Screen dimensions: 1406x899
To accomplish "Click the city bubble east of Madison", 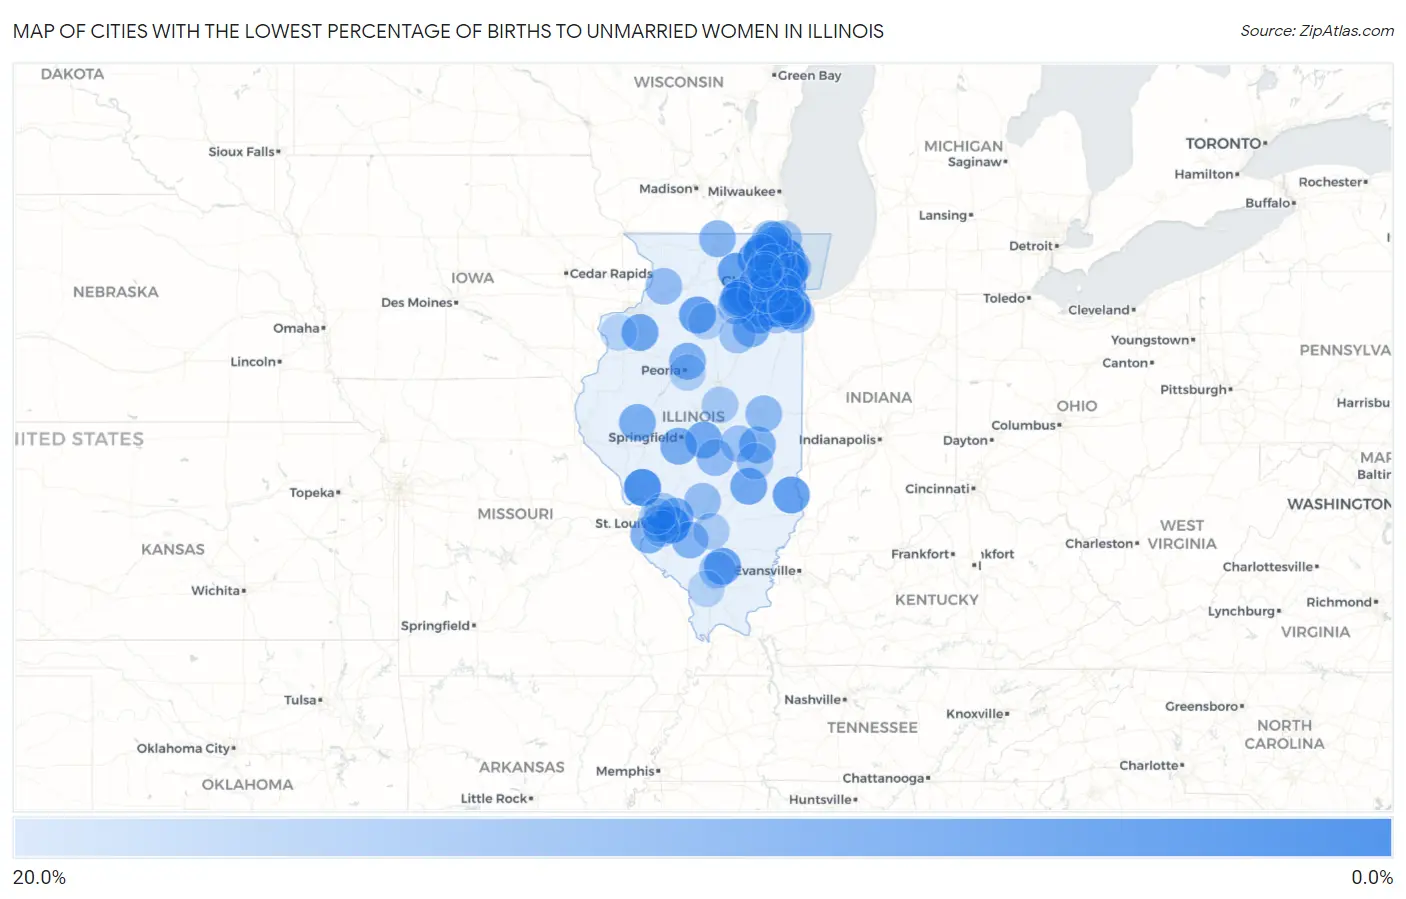I will [x=717, y=238].
